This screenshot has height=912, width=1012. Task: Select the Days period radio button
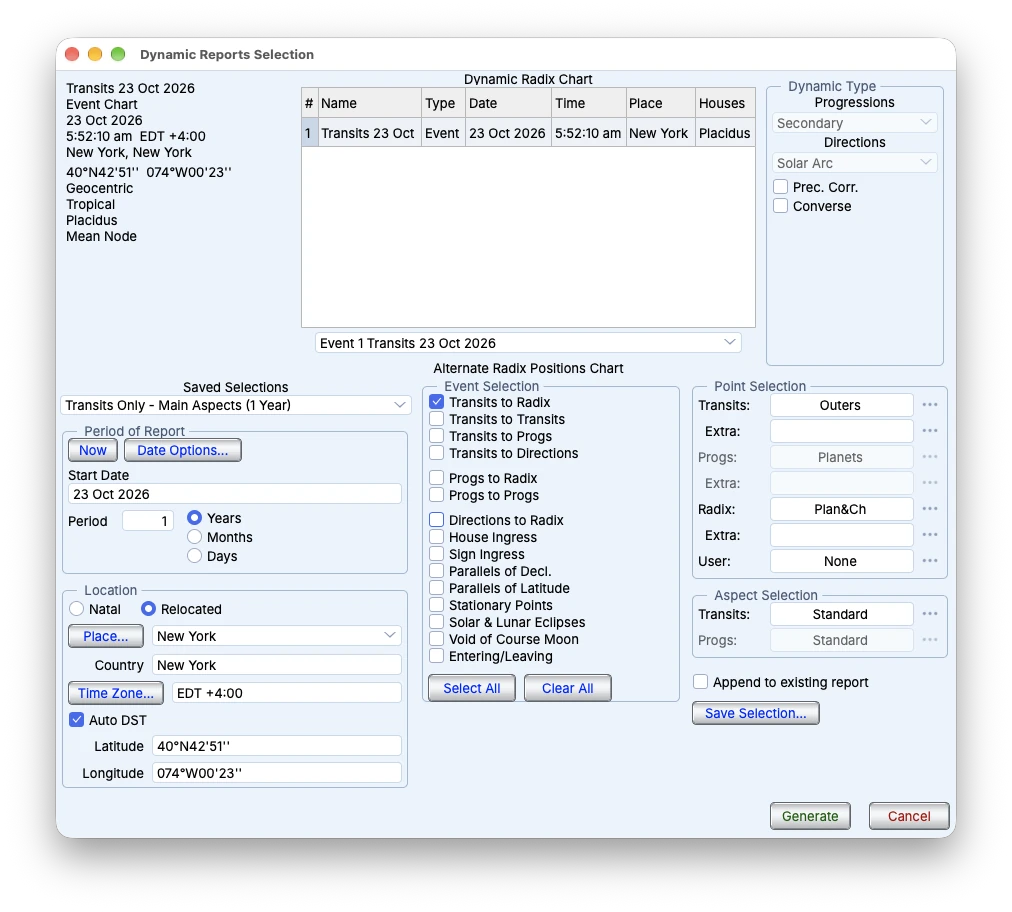(x=194, y=556)
